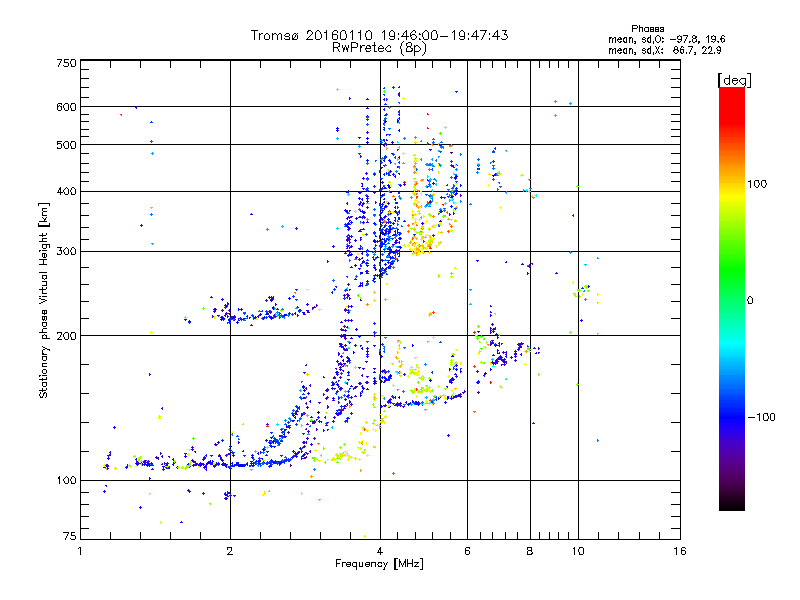Click the frequency axis label "1"

tap(80, 551)
